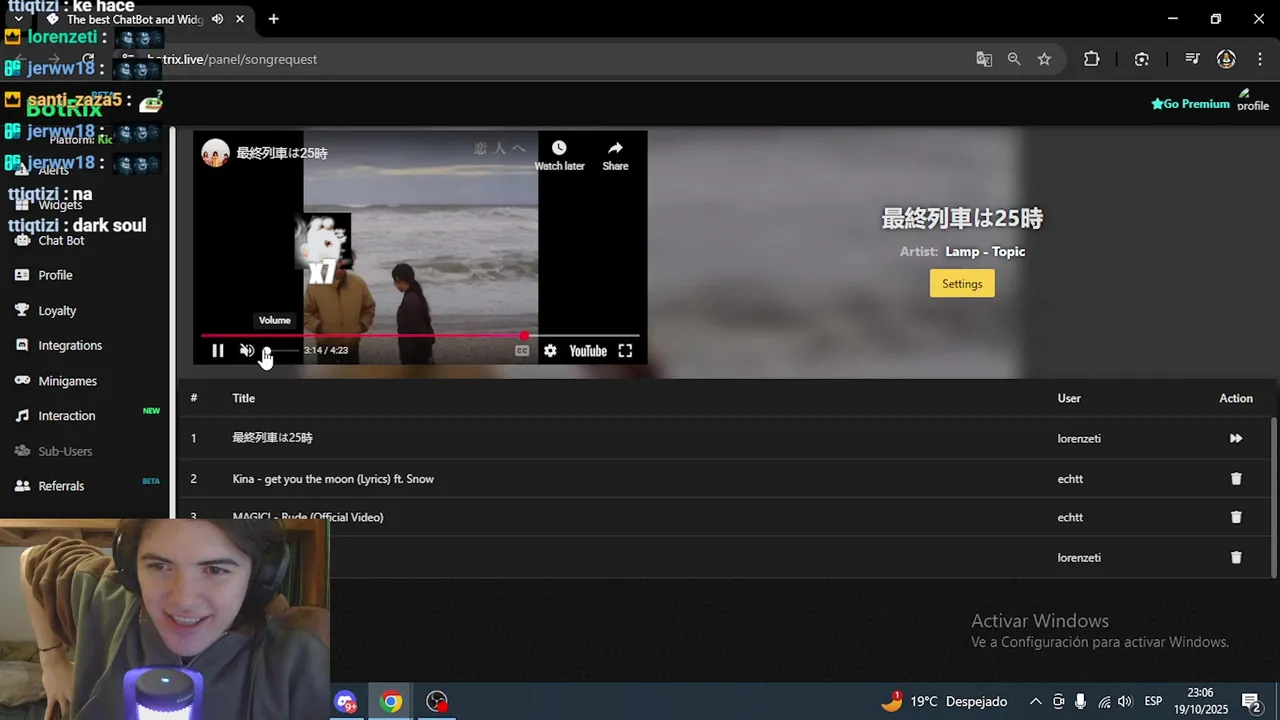Screen dimensions: 1280x720
Task: Seek on the red video progress bar
Action: click(420, 336)
